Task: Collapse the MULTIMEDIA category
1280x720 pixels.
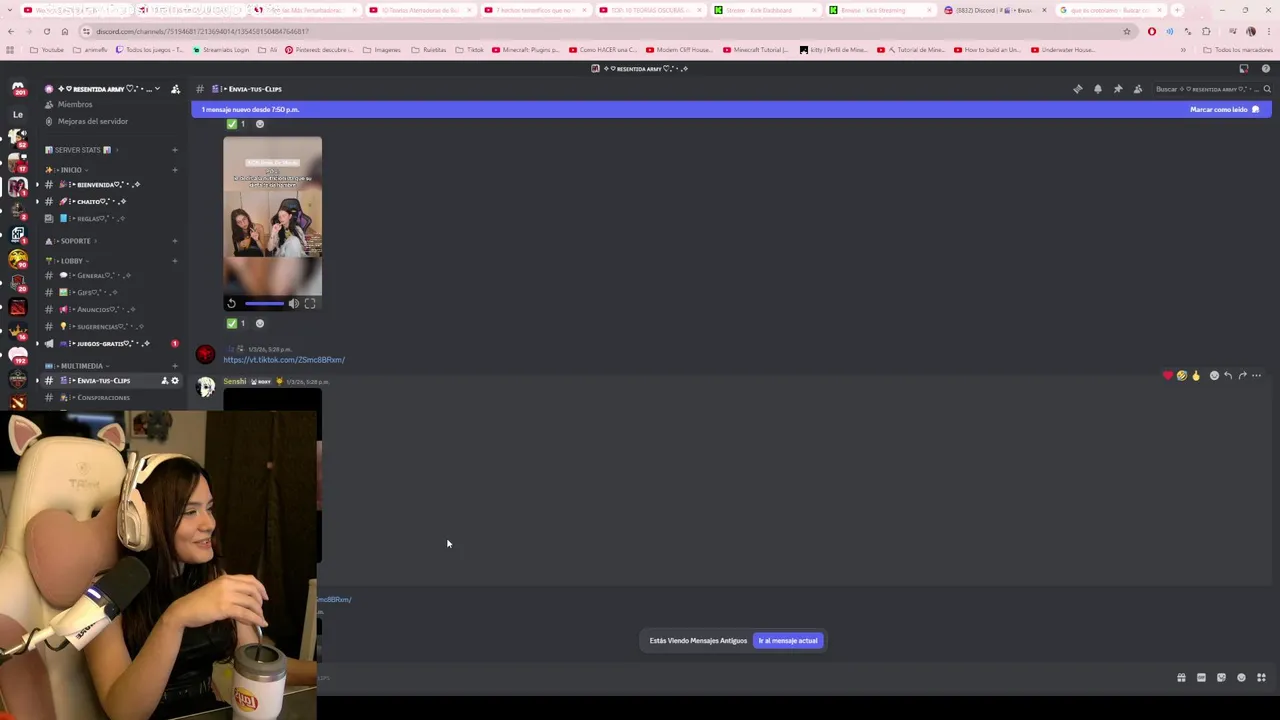Action: tap(77, 366)
